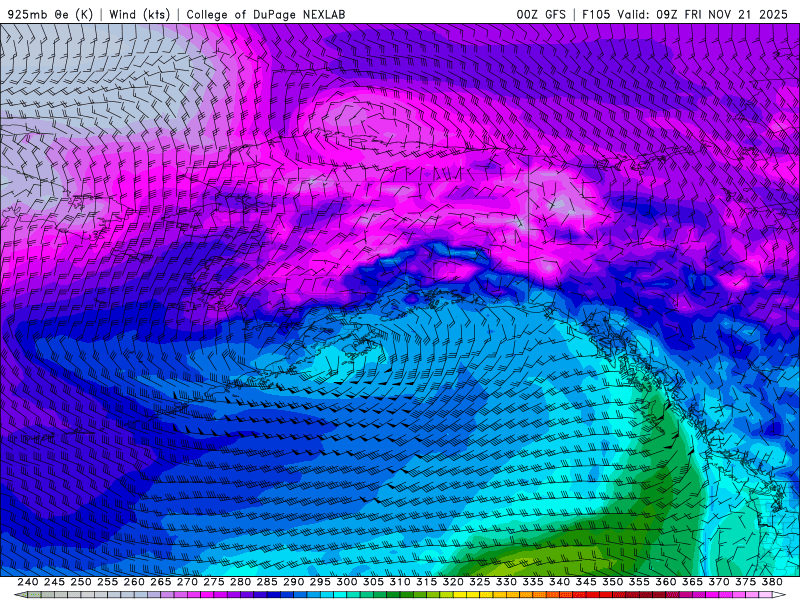Image resolution: width=800 pixels, height=600 pixels.
Task: Click the 265 color scale label
Action: (161, 582)
